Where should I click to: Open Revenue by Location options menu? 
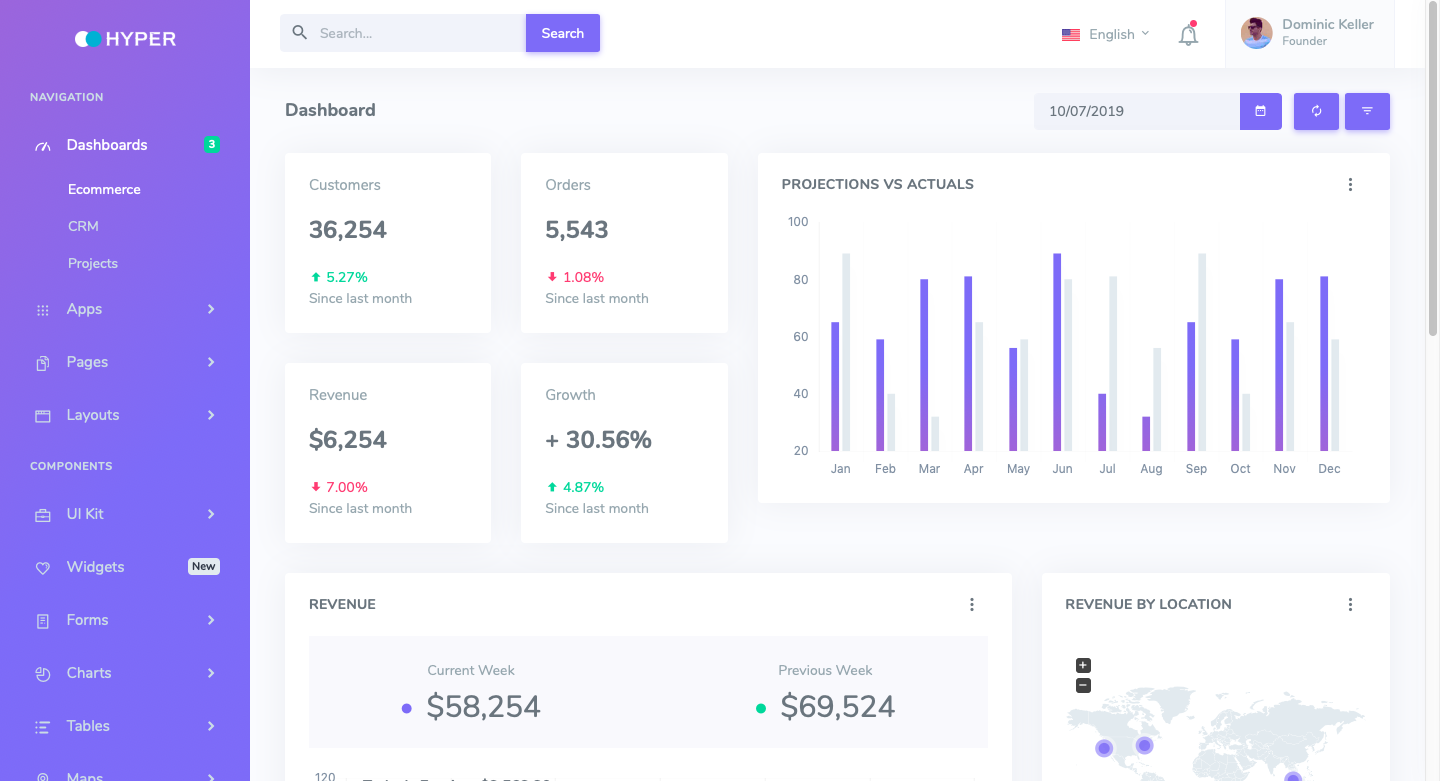point(1350,604)
